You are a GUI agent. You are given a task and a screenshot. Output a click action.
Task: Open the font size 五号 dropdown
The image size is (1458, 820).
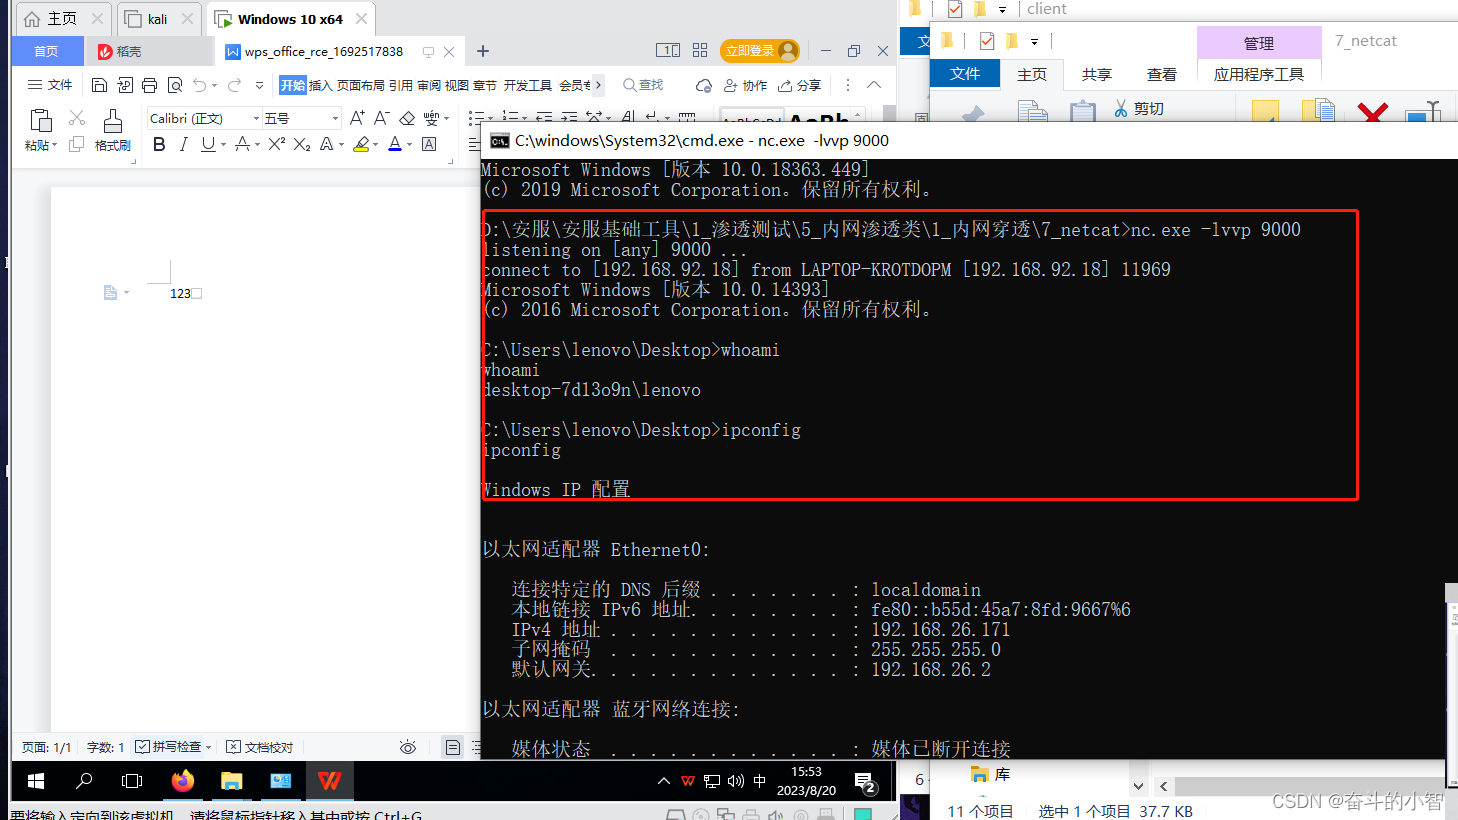[x=335, y=118]
